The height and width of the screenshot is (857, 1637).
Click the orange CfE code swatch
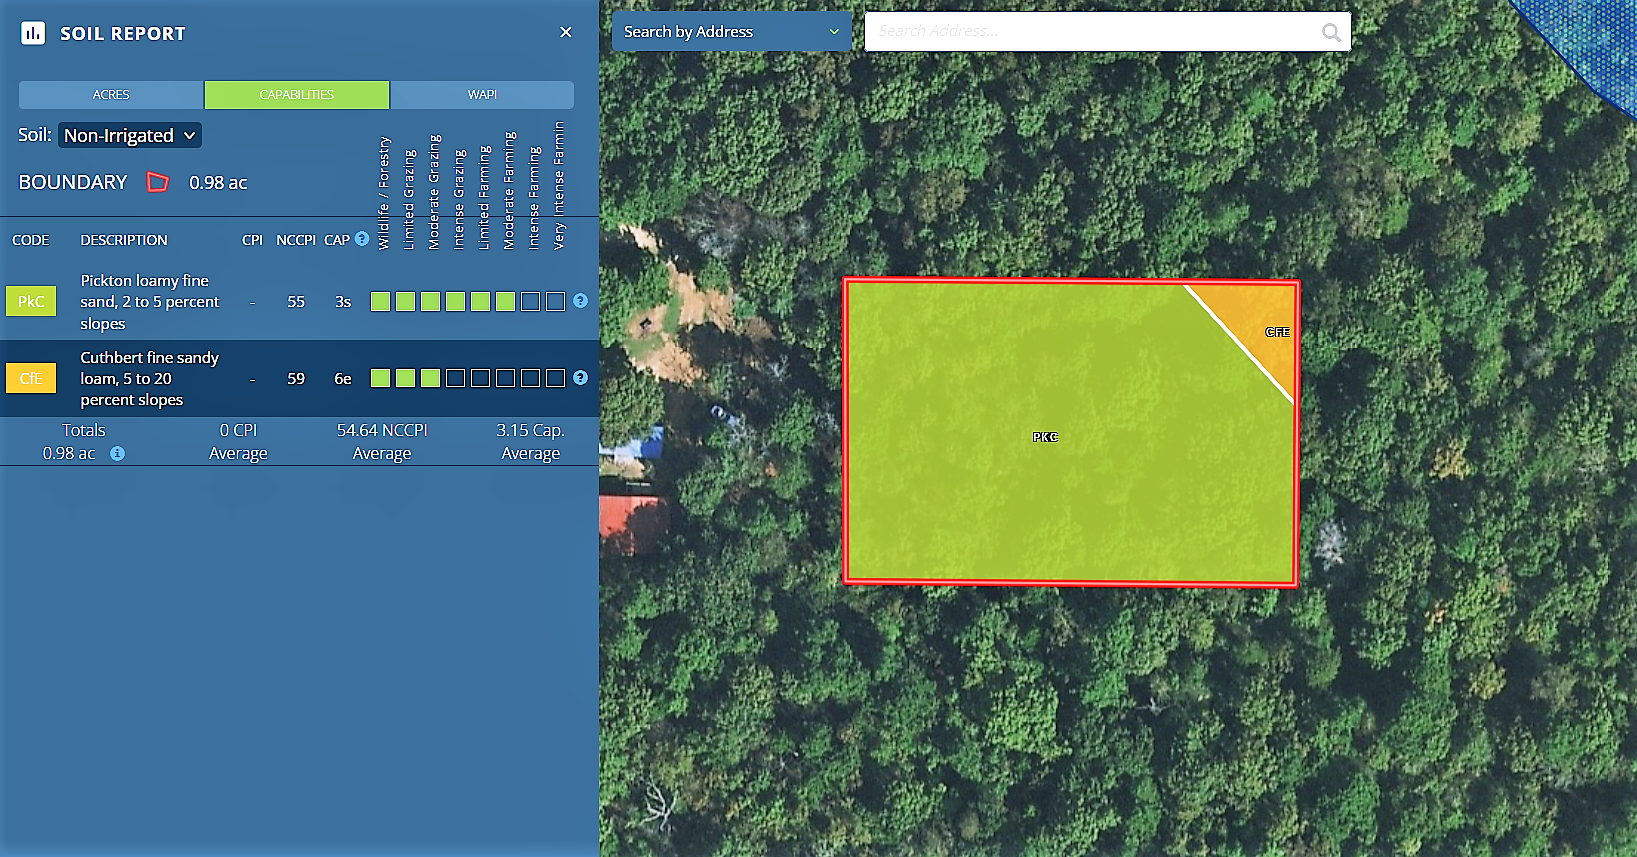click(31, 378)
